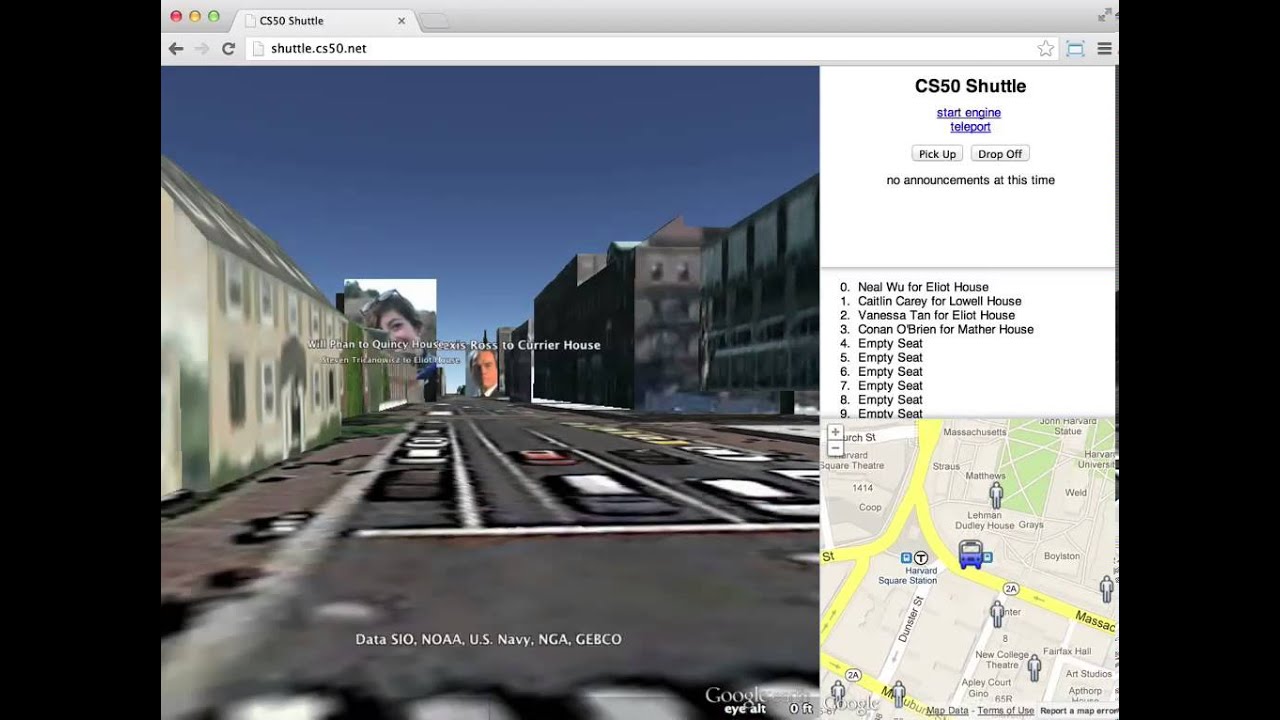Open the Chrome hamburger menu
The width and height of the screenshot is (1280, 720).
(1105, 48)
